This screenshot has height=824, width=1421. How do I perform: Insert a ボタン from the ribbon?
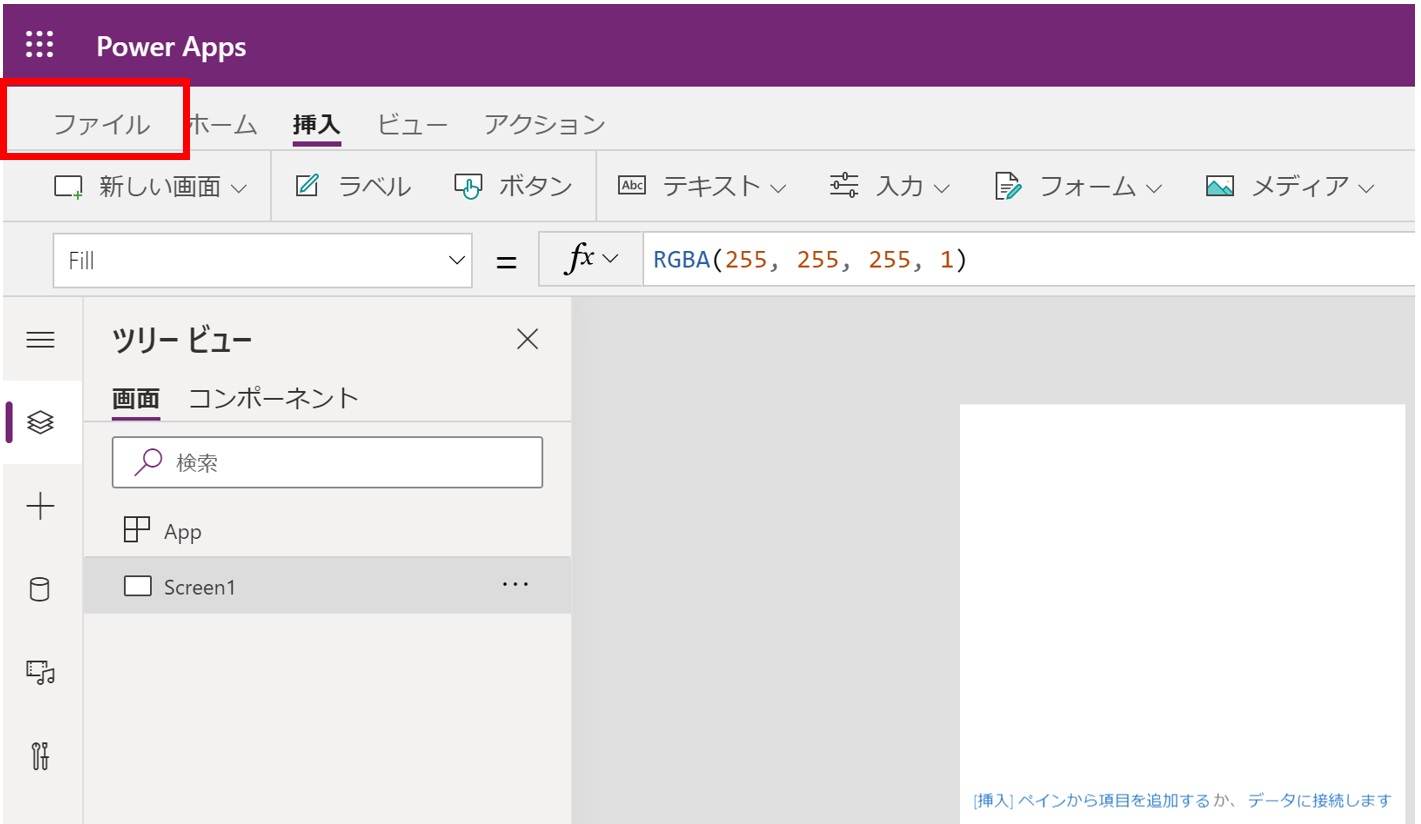pyautogui.click(x=513, y=187)
